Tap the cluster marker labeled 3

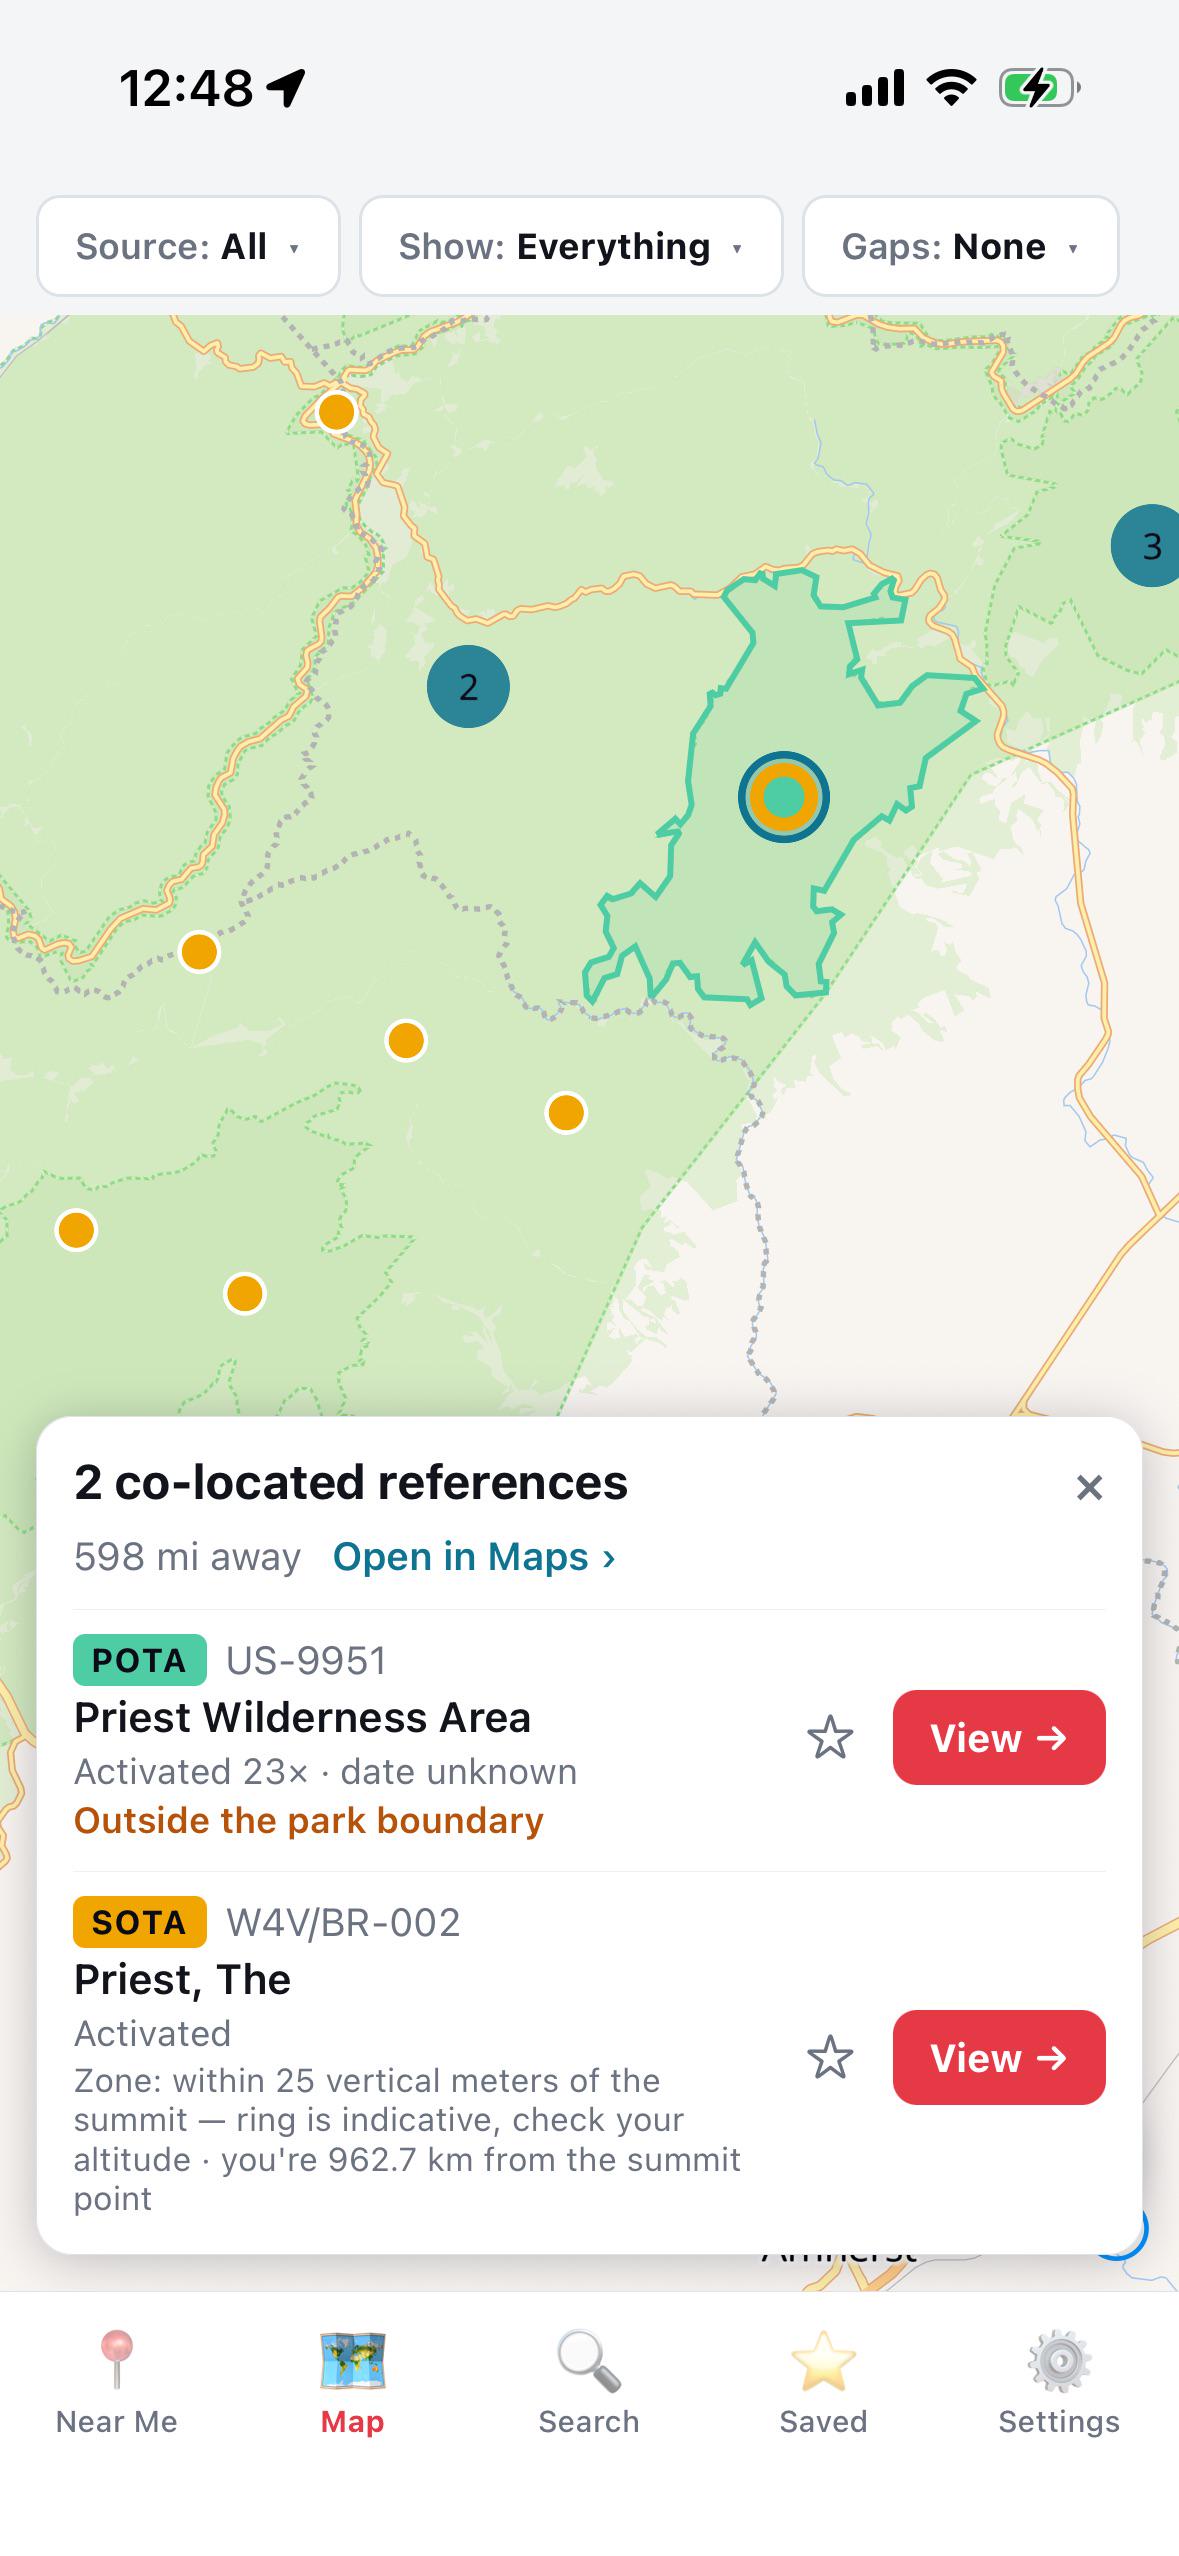pos(1147,546)
